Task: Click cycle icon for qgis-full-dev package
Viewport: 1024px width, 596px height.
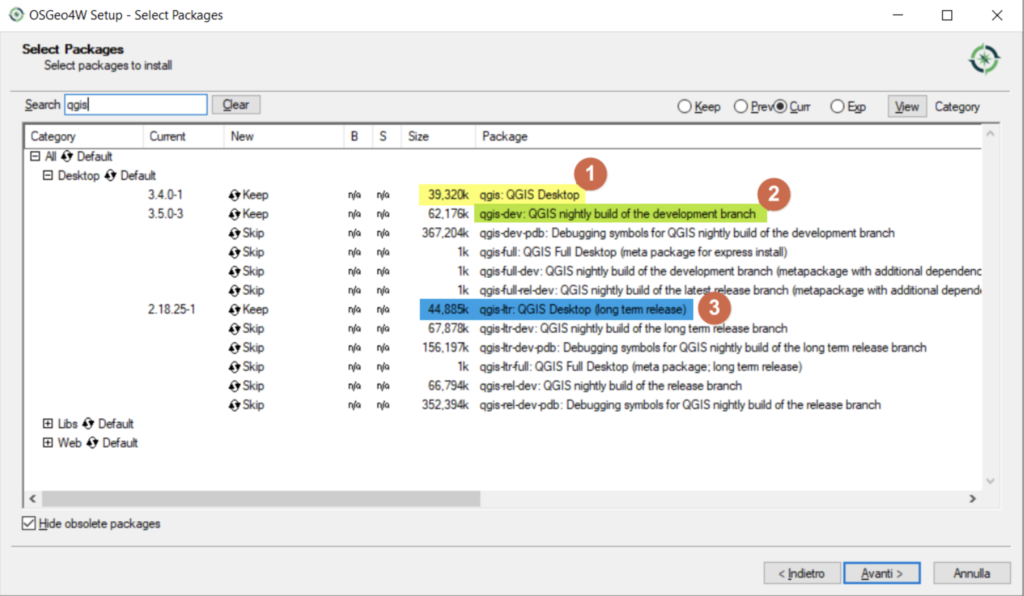Action: 234,271
